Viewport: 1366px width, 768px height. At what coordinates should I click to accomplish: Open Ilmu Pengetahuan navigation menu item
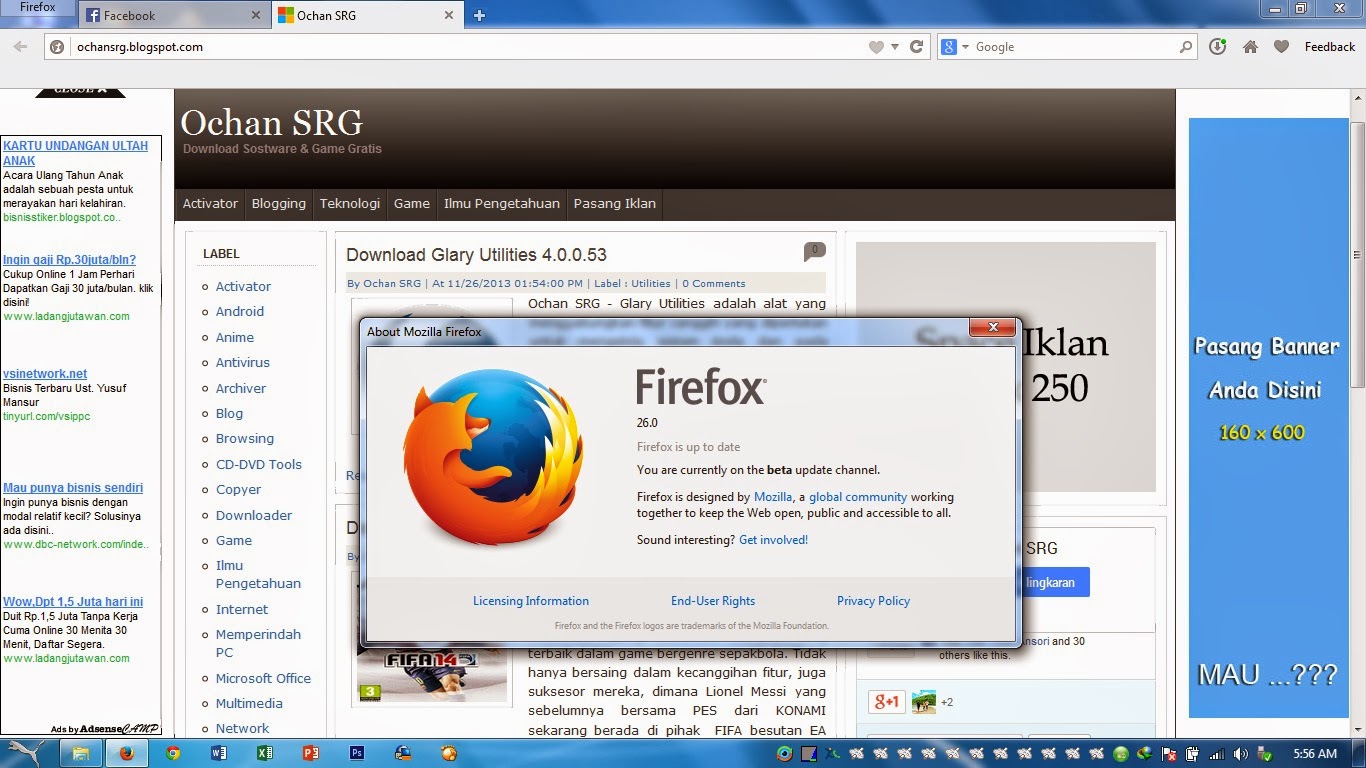[x=501, y=203]
